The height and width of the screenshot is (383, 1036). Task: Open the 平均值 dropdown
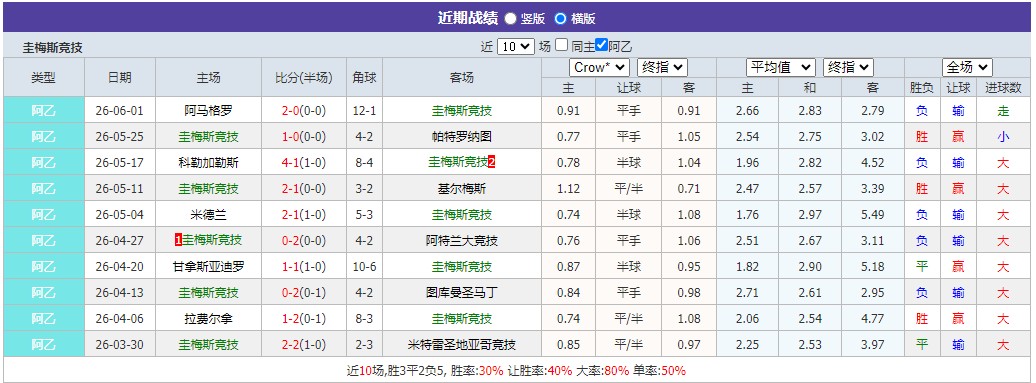pyautogui.click(x=781, y=67)
